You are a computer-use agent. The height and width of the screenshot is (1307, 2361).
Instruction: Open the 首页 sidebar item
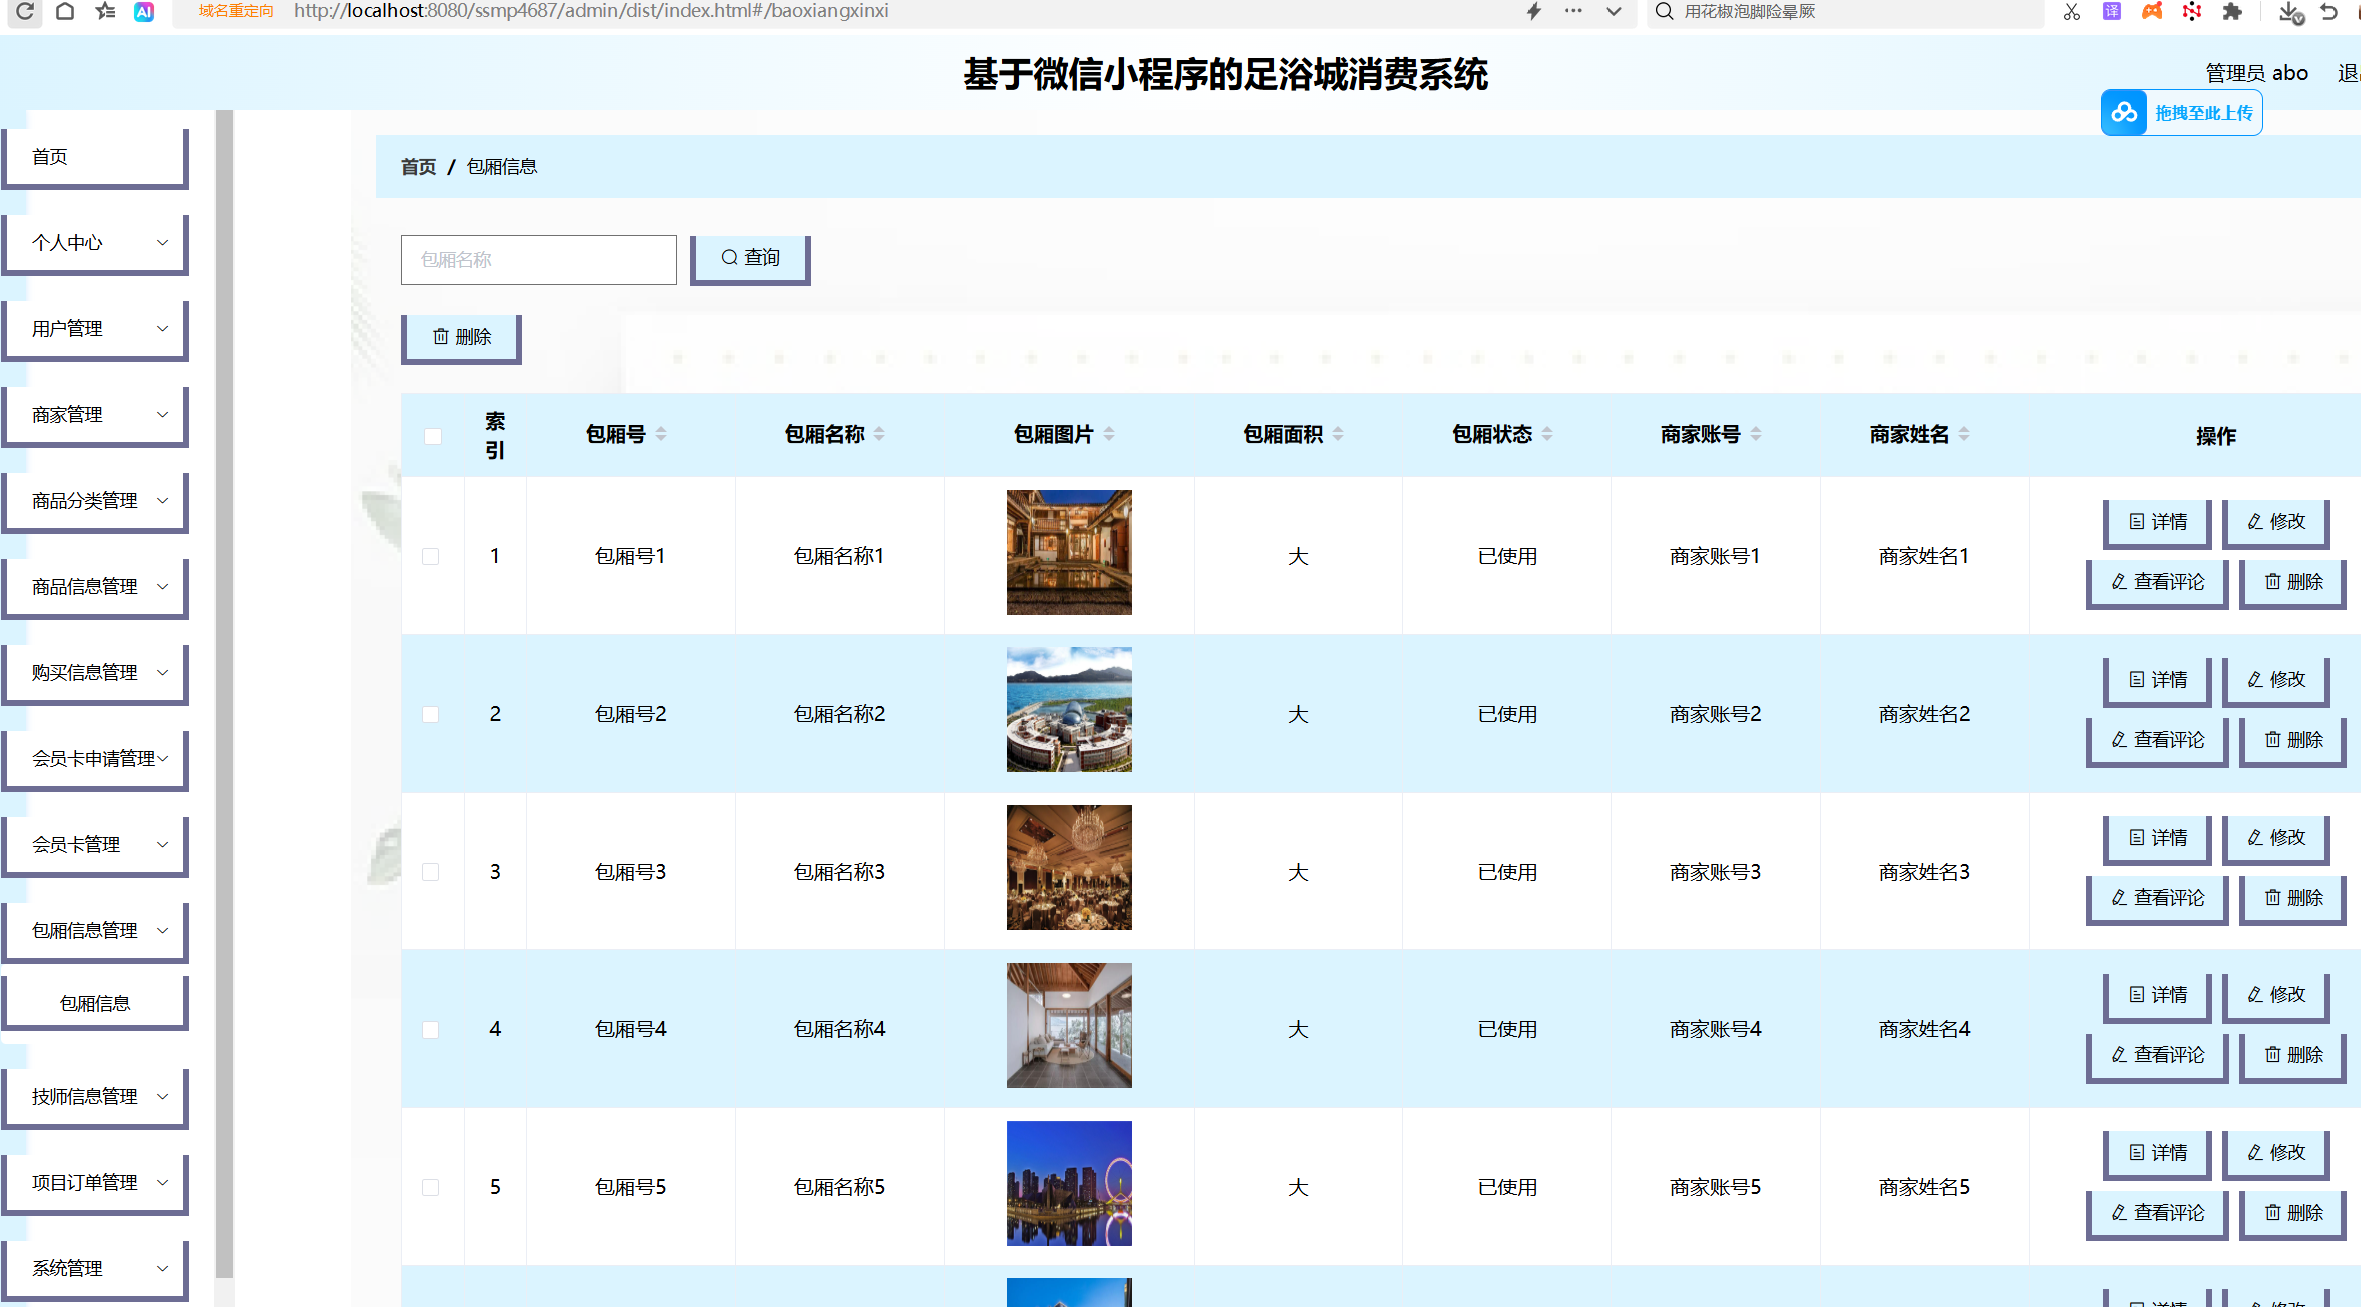pyautogui.click(x=95, y=157)
